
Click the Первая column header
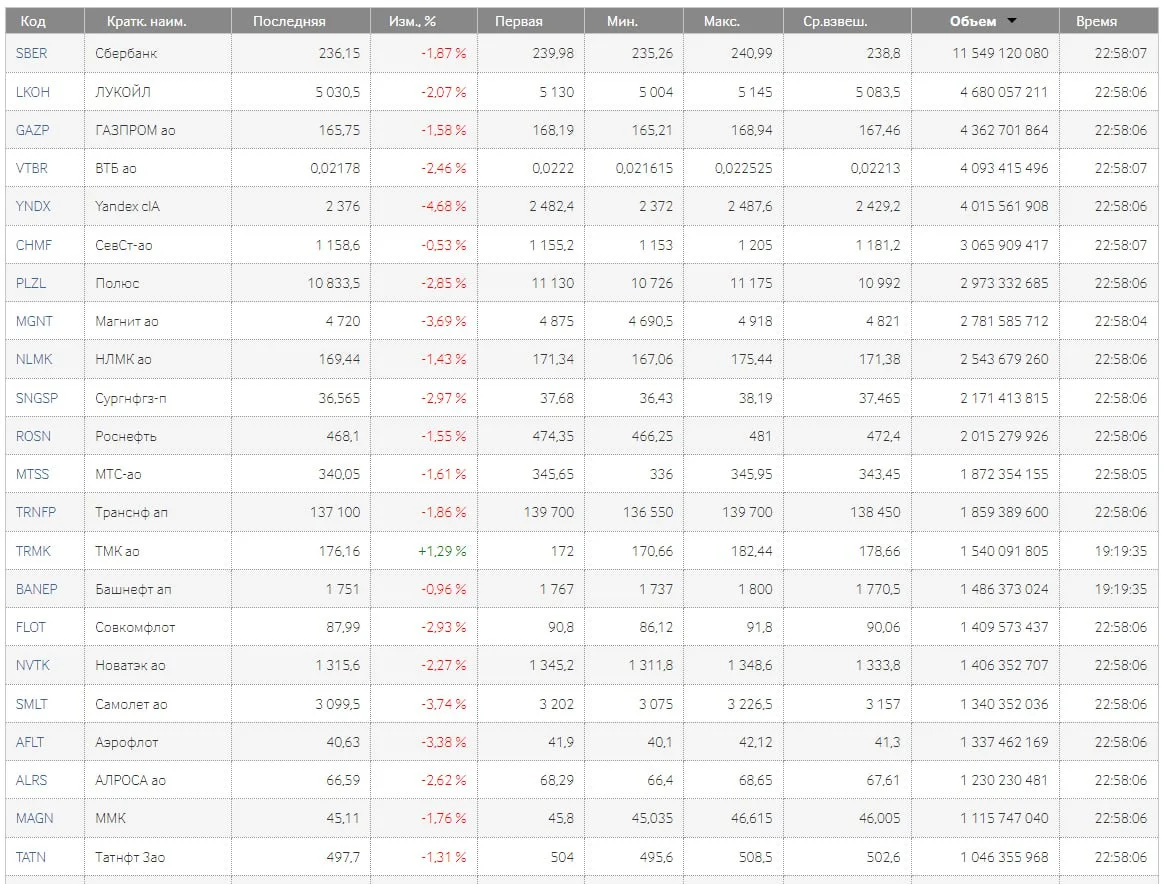(x=519, y=21)
